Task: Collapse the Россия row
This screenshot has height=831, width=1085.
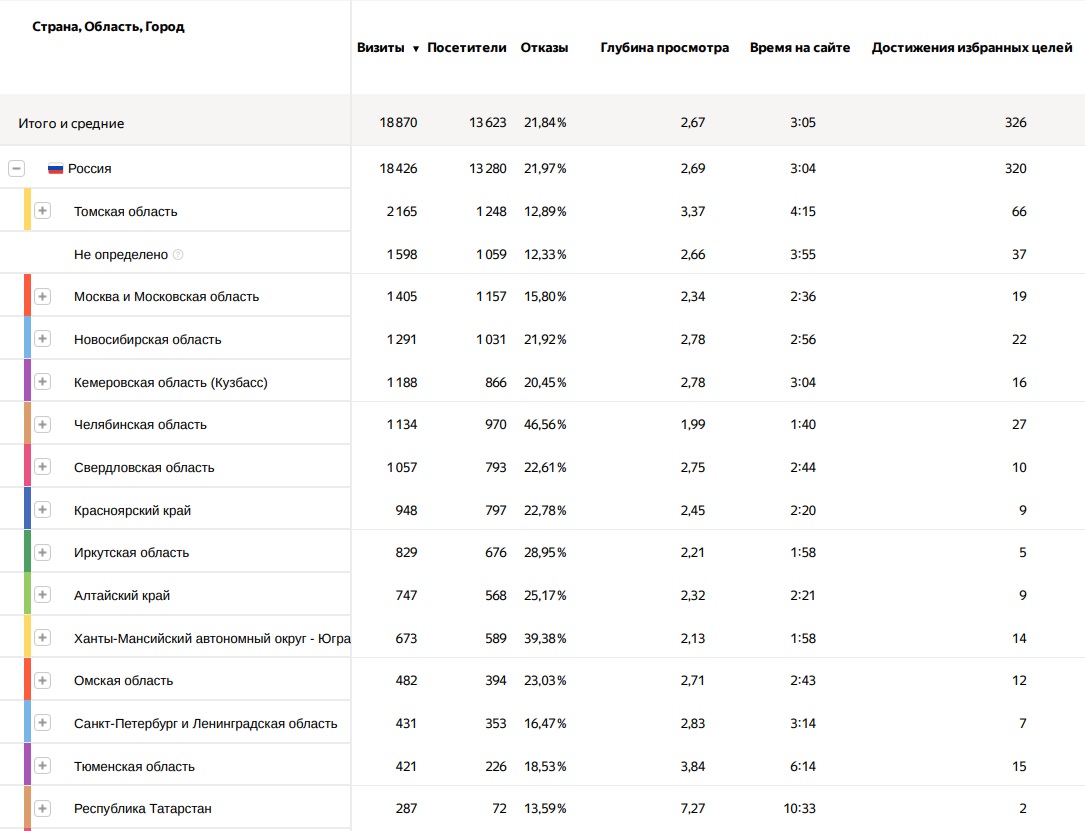Action: pyautogui.click(x=16, y=169)
